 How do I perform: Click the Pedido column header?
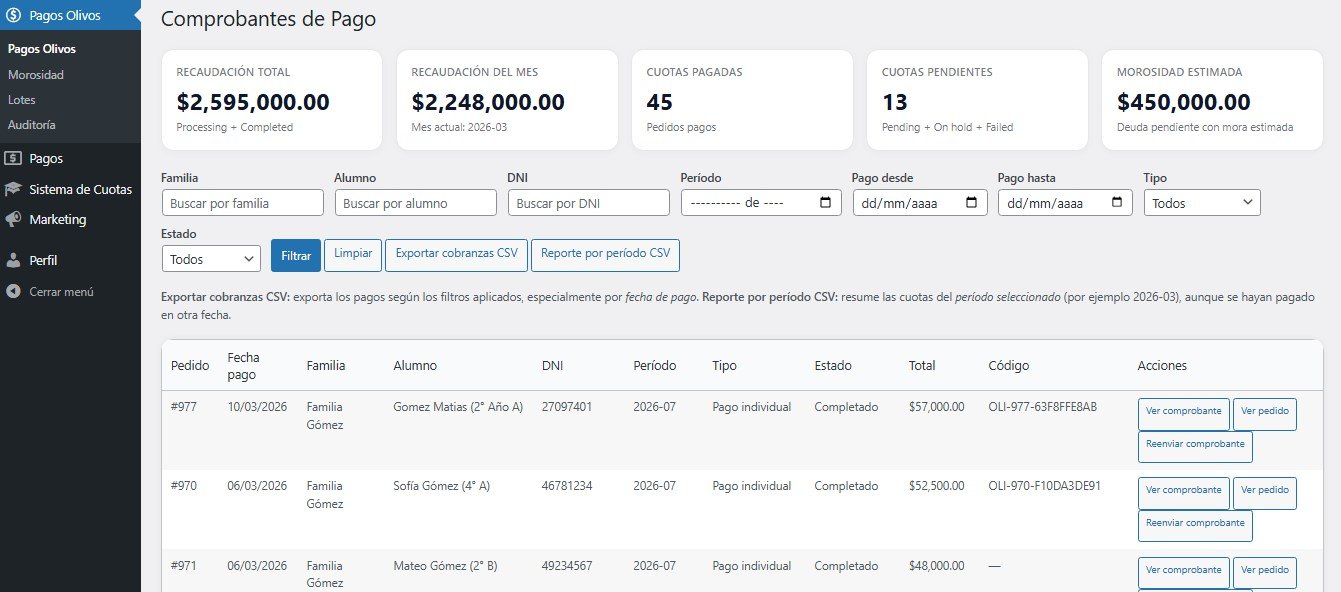190,366
